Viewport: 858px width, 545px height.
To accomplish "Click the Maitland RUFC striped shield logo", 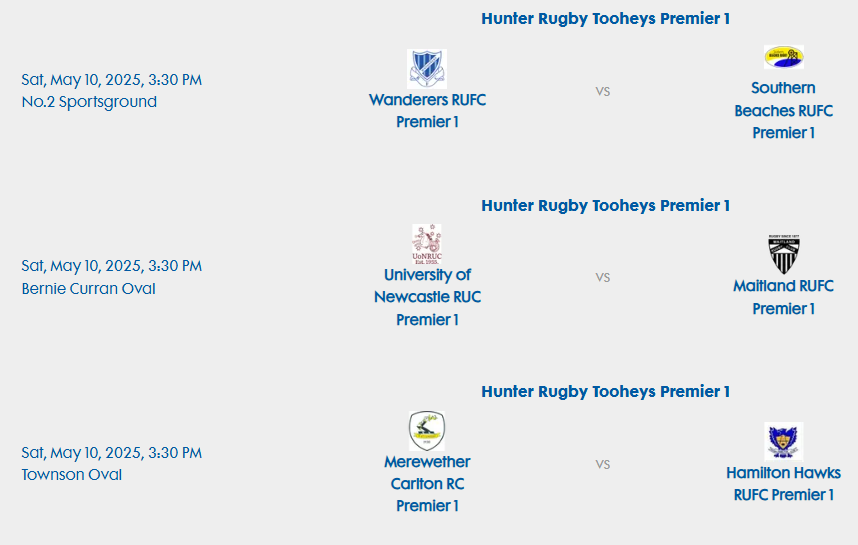I will [784, 254].
